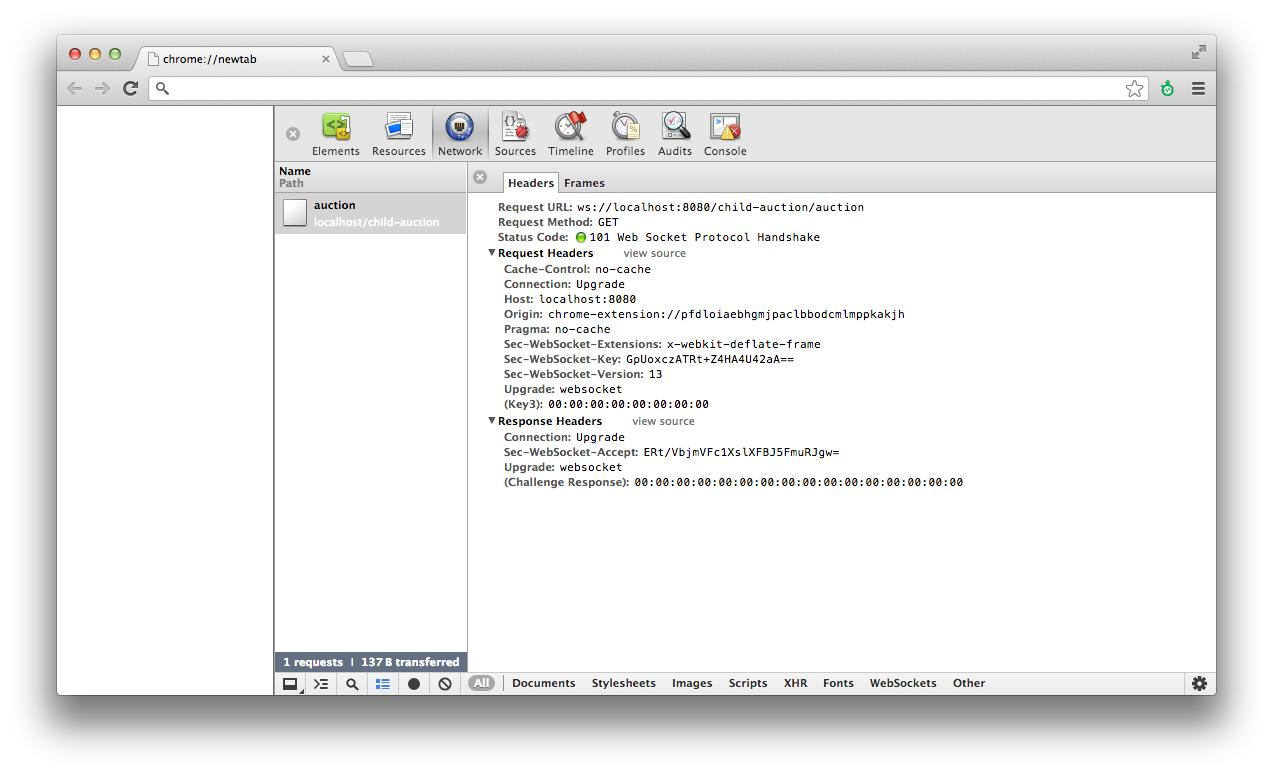The height and width of the screenshot is (774, 1273).
Task: Switch to the Frames tab
Action: coord(584,183)
